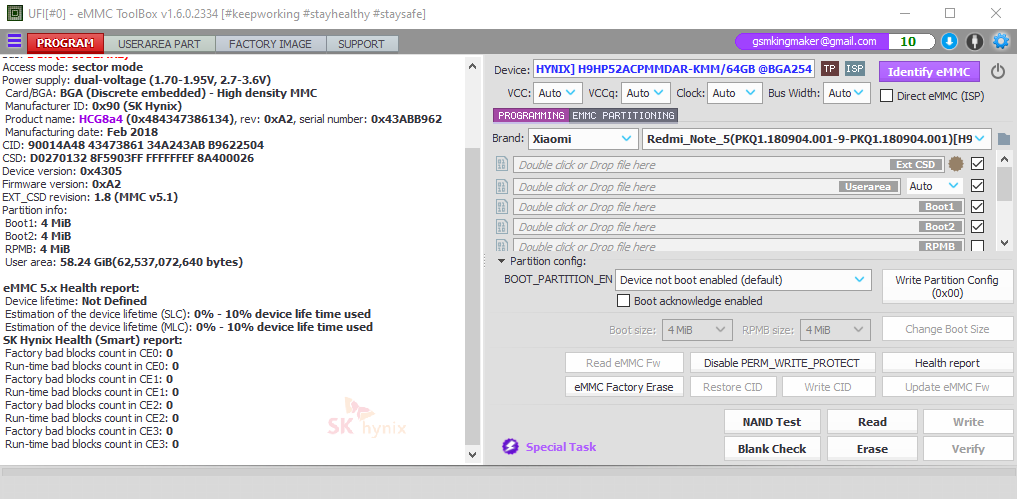Open the VCC dropdown

558,93
